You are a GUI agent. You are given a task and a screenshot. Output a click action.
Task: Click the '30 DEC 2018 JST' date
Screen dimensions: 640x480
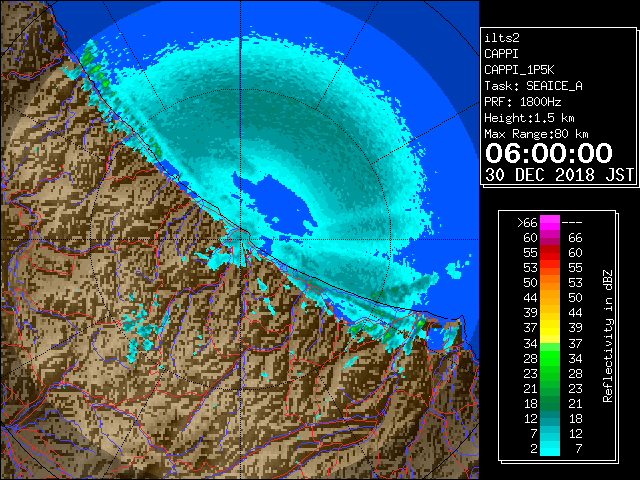[x=559, y=175]
